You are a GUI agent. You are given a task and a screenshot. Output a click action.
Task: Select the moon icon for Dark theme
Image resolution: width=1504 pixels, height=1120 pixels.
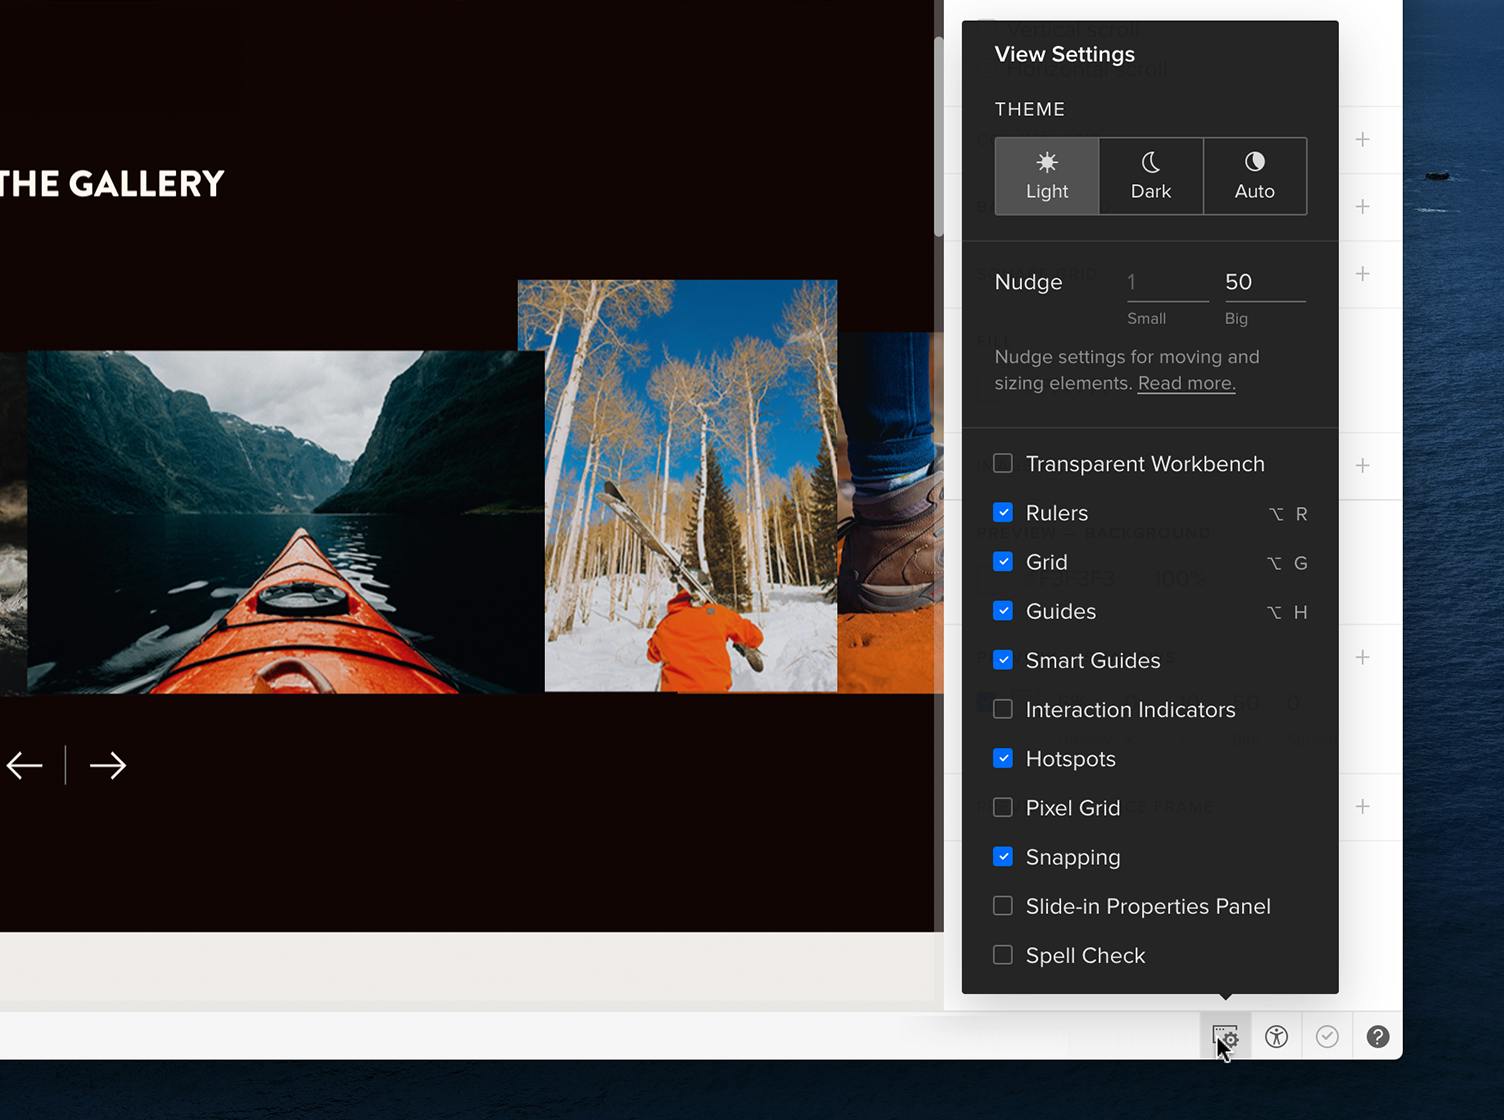point(1150,161)
